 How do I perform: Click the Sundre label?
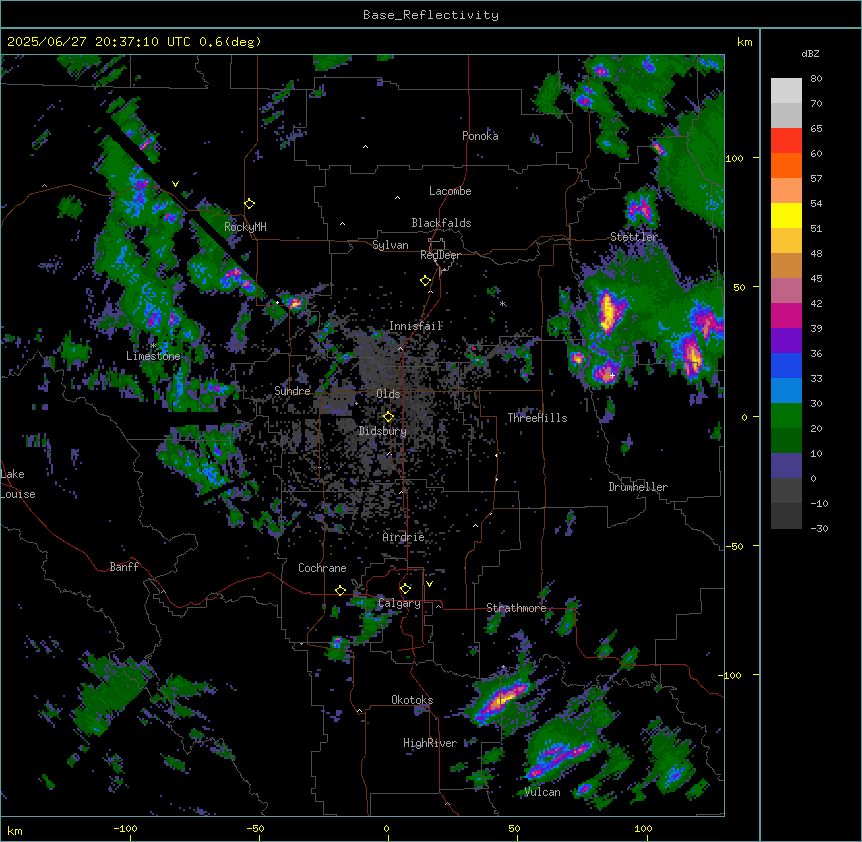coord(292,391)
